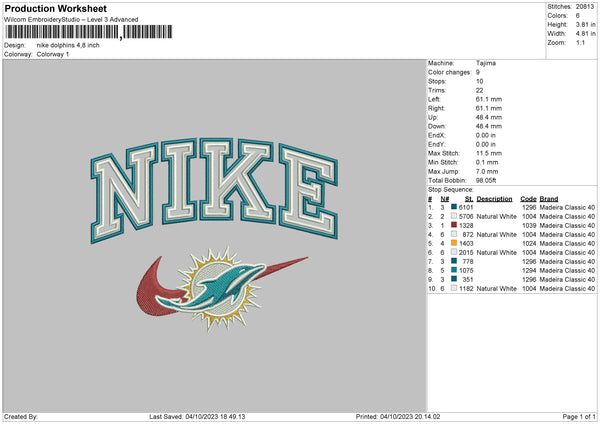Click the Min Stitch value 0.1 mm

coord(487,162)
